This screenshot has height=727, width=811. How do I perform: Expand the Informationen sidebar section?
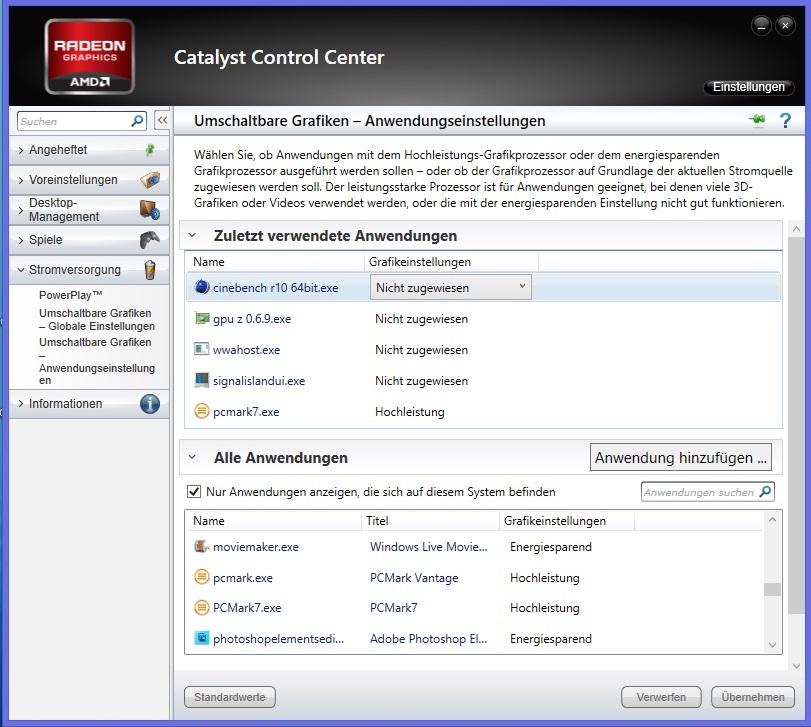point(21,404)
